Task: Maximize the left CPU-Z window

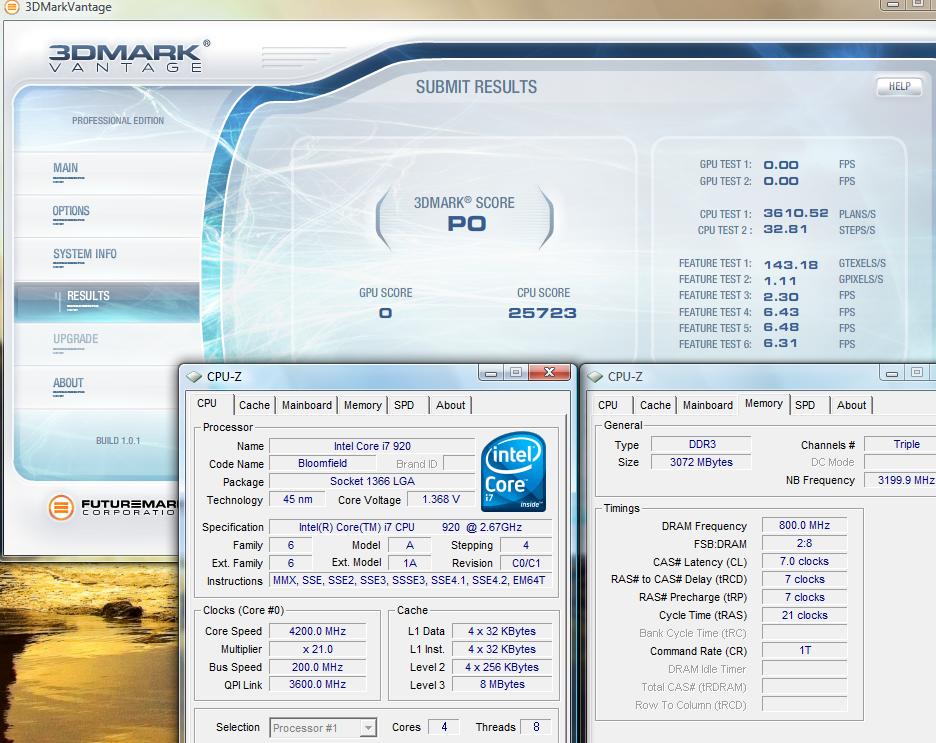Action: (516, 373)
